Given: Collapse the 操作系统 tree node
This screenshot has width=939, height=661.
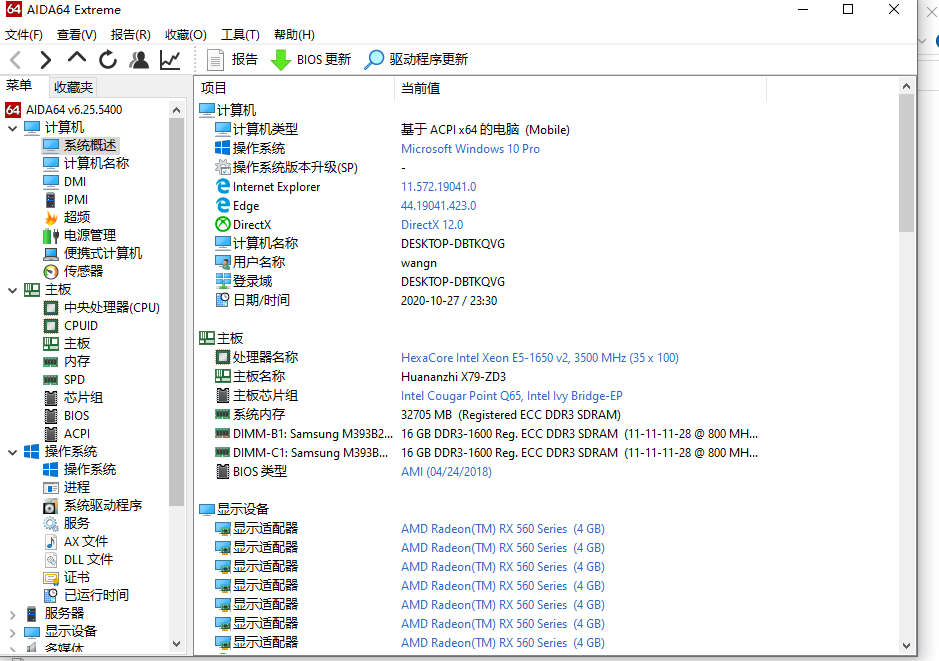Looking at the screenshot, I should coord(13,452).
